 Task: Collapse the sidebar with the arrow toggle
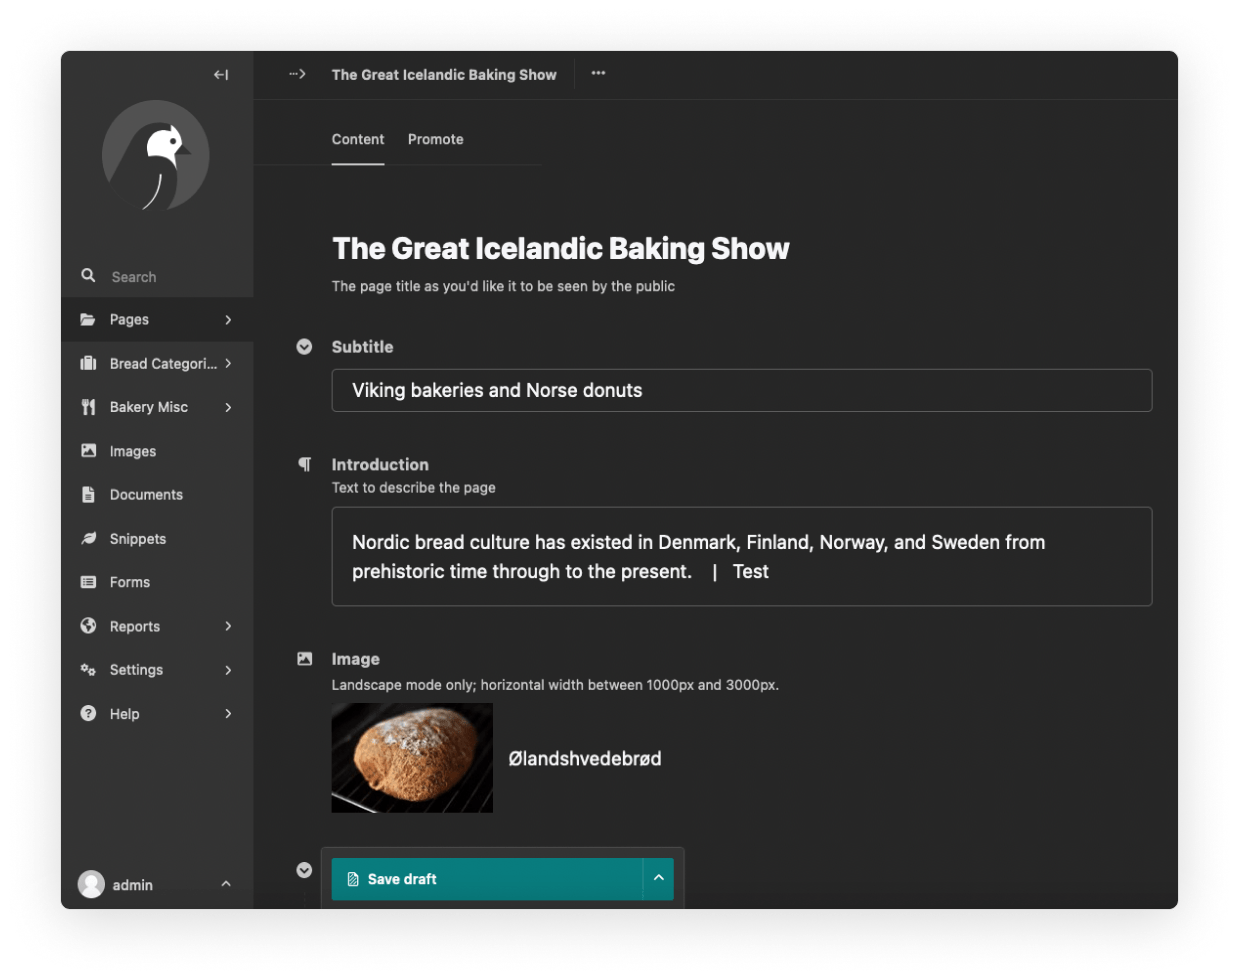tap(222, 74)
